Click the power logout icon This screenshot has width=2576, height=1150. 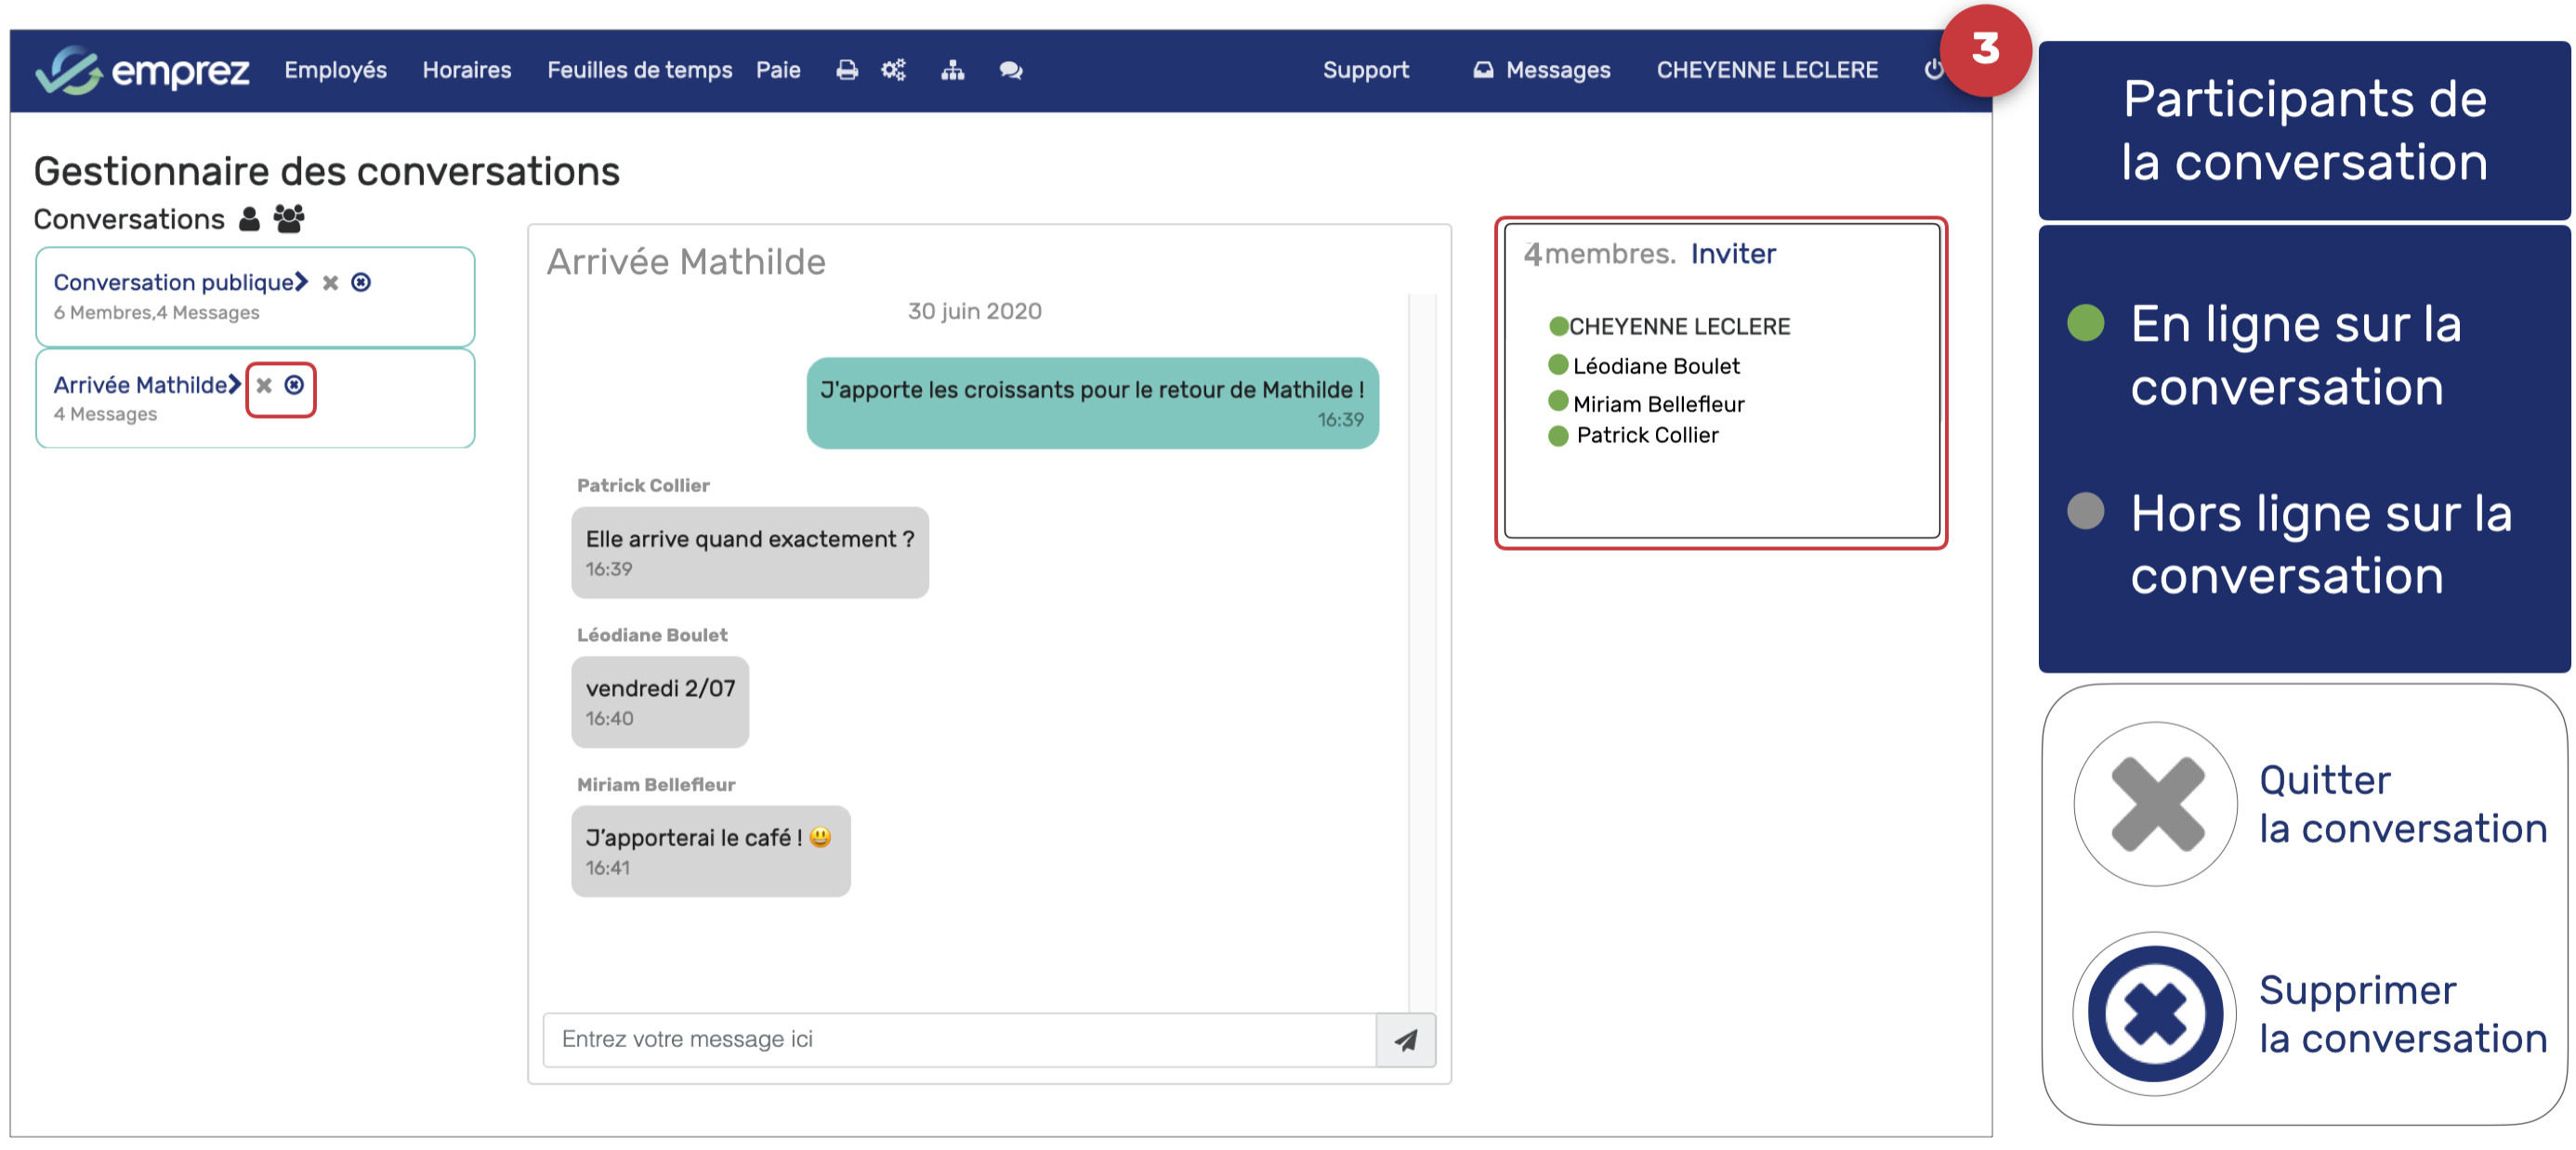tap(1932, 70)
